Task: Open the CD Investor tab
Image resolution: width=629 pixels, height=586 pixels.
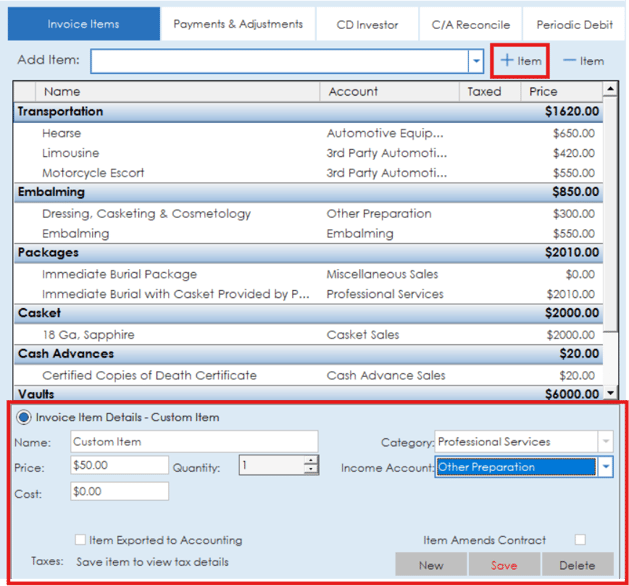Action: pos(367,24)
